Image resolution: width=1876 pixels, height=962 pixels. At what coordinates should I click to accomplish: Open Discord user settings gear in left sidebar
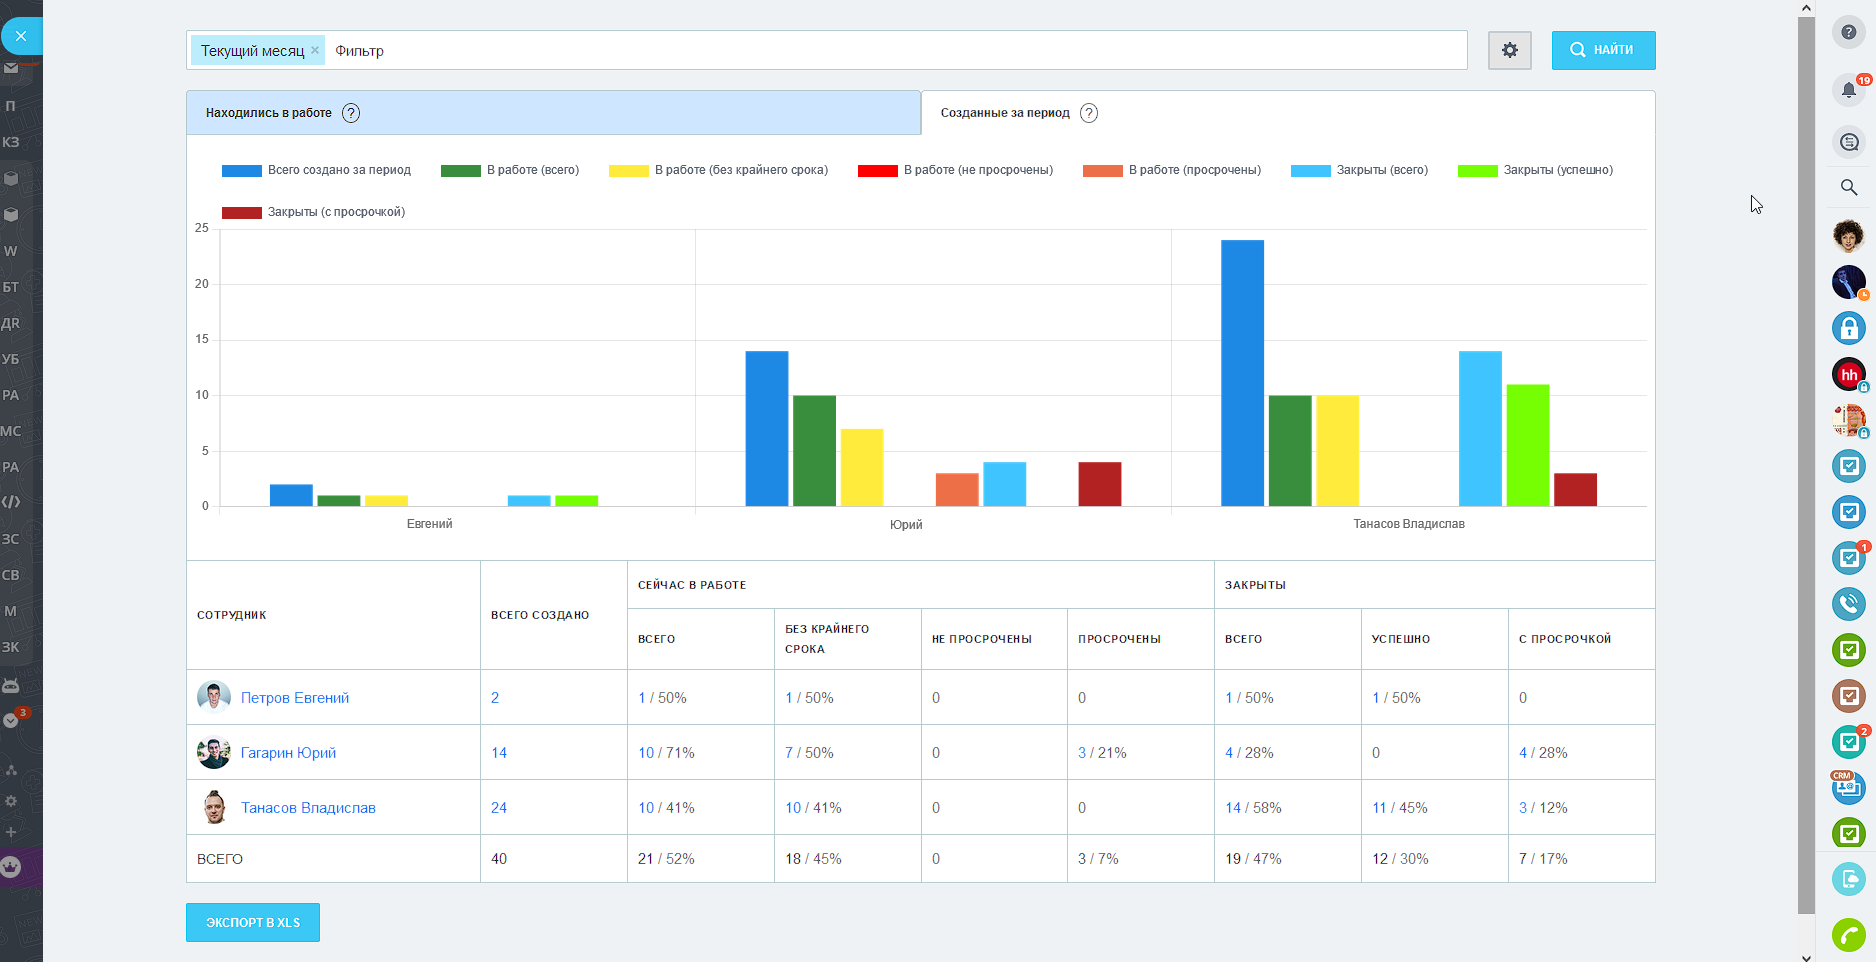click(x=13, y=801)
